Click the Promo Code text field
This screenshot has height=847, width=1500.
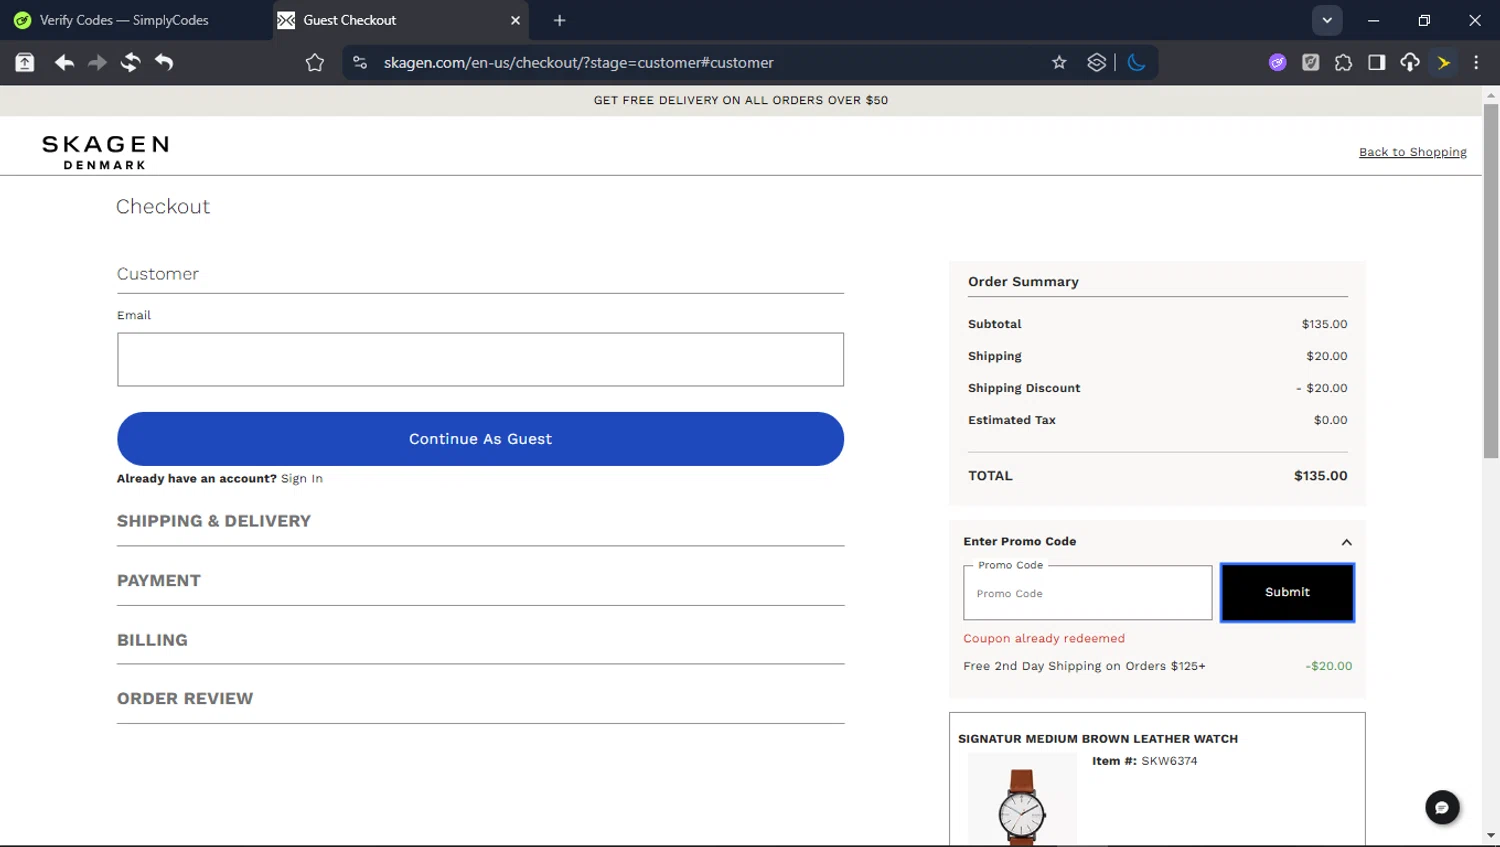pos(1087,593)
